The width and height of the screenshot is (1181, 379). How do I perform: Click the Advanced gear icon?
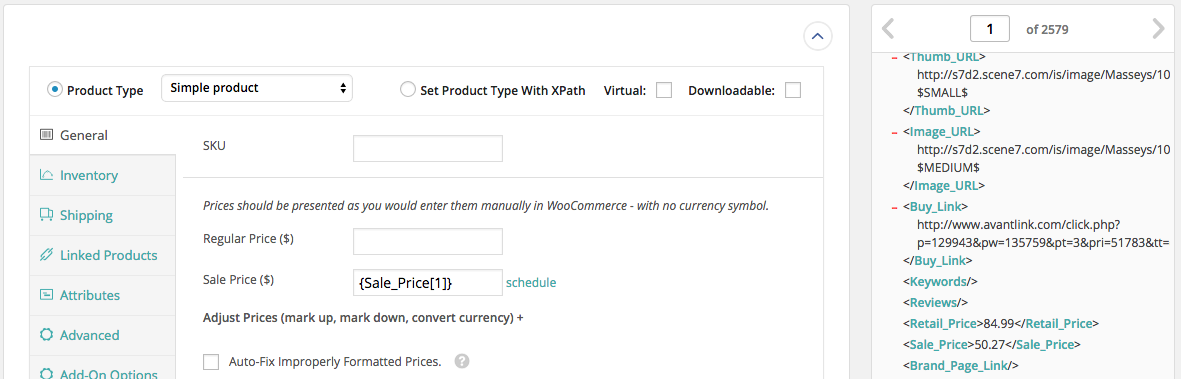[46, 335]
